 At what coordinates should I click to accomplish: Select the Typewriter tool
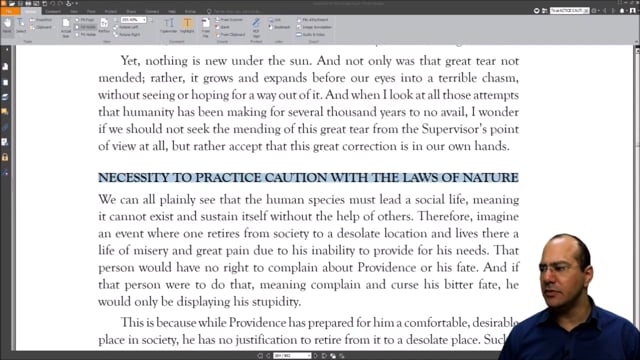(169, 25)
